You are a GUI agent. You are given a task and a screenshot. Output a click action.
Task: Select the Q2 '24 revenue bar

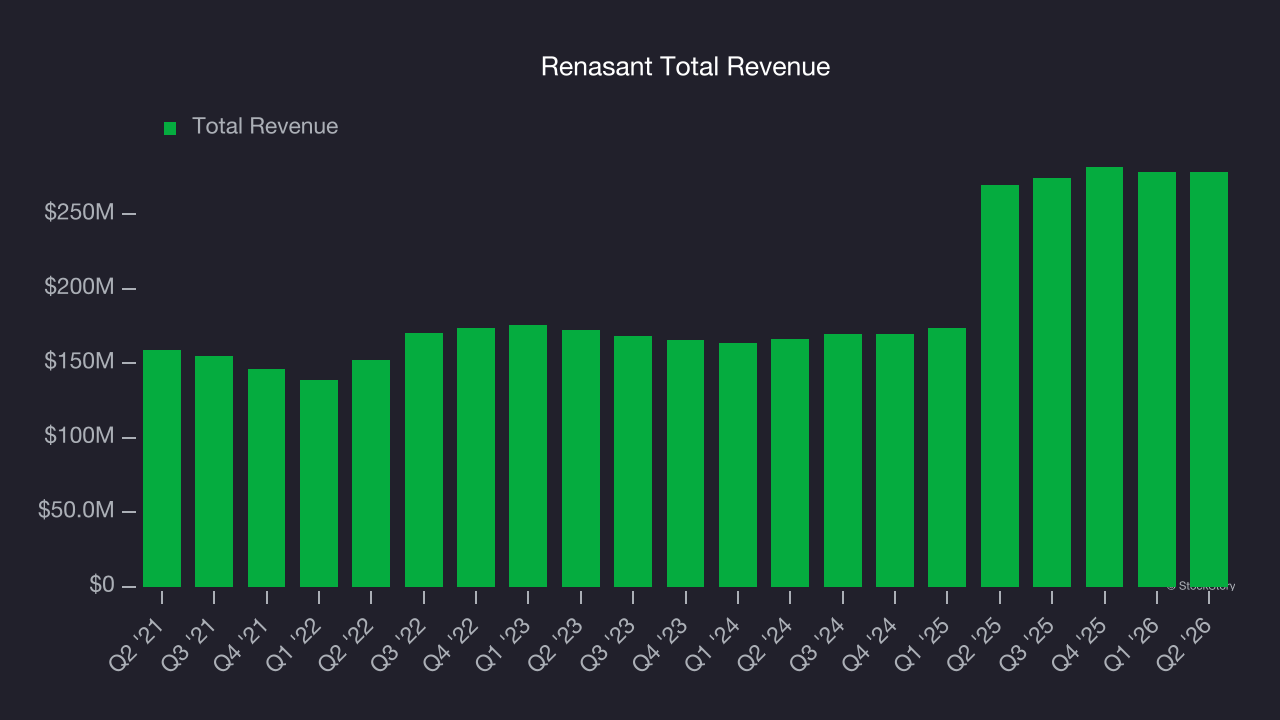point(790,463)
